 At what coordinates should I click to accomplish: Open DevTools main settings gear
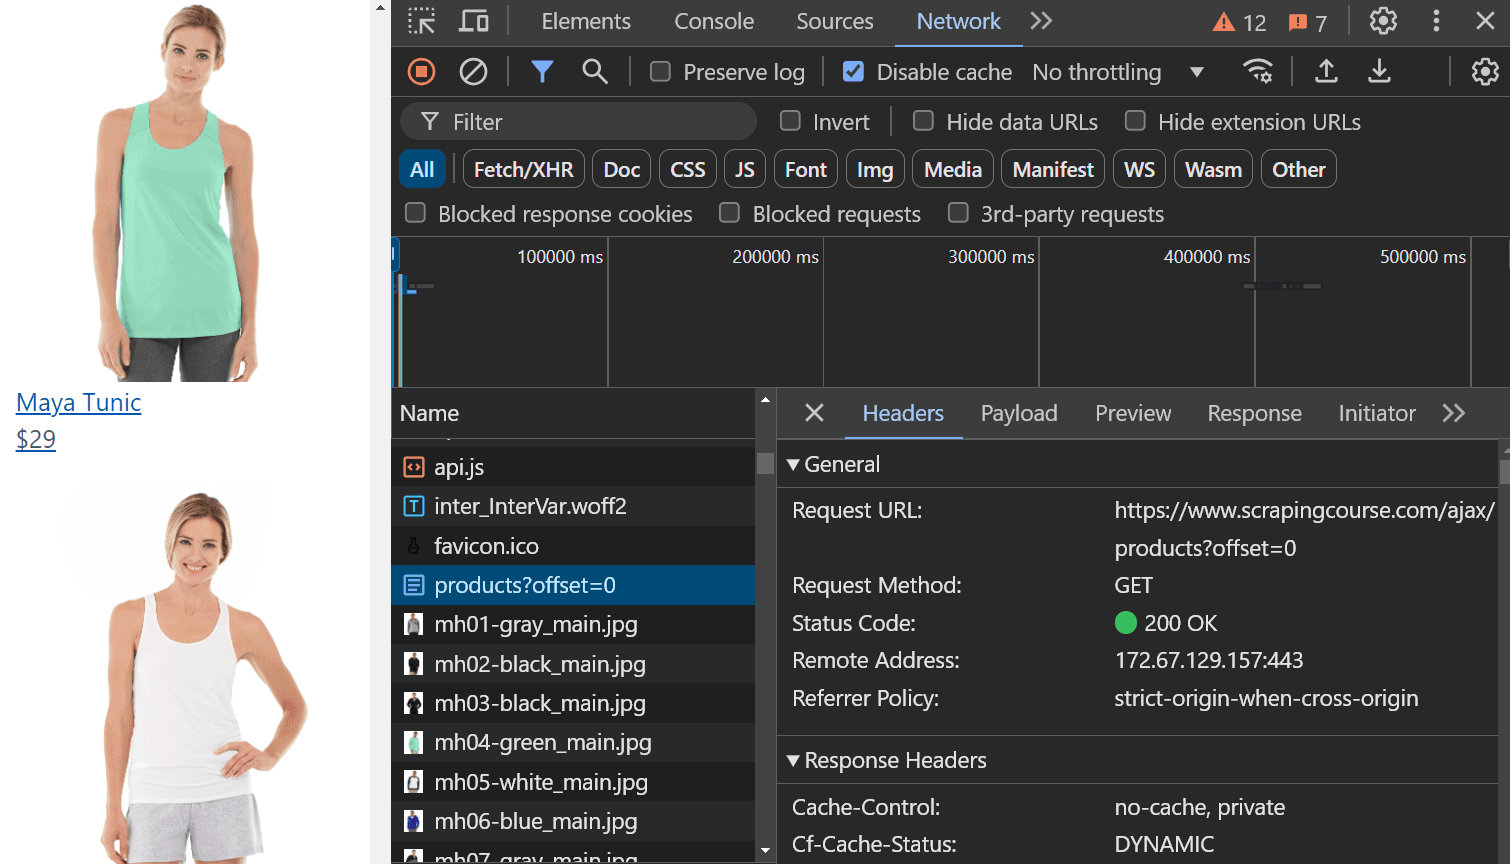[1383, 21]
